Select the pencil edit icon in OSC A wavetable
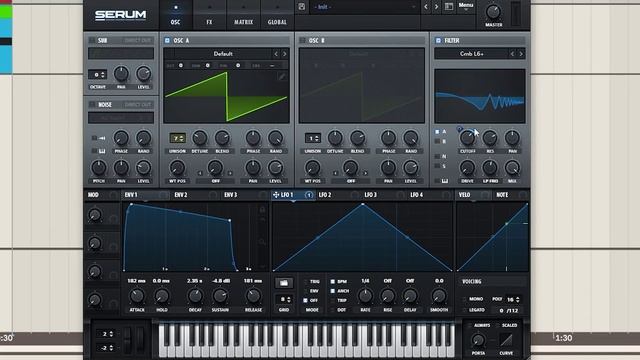 (282, 76)
